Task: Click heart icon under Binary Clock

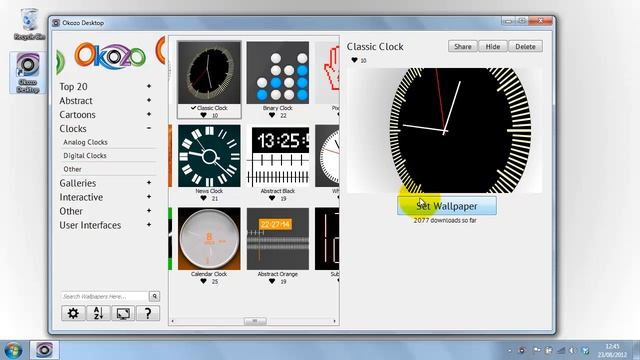Action: [x=272, y=116]
